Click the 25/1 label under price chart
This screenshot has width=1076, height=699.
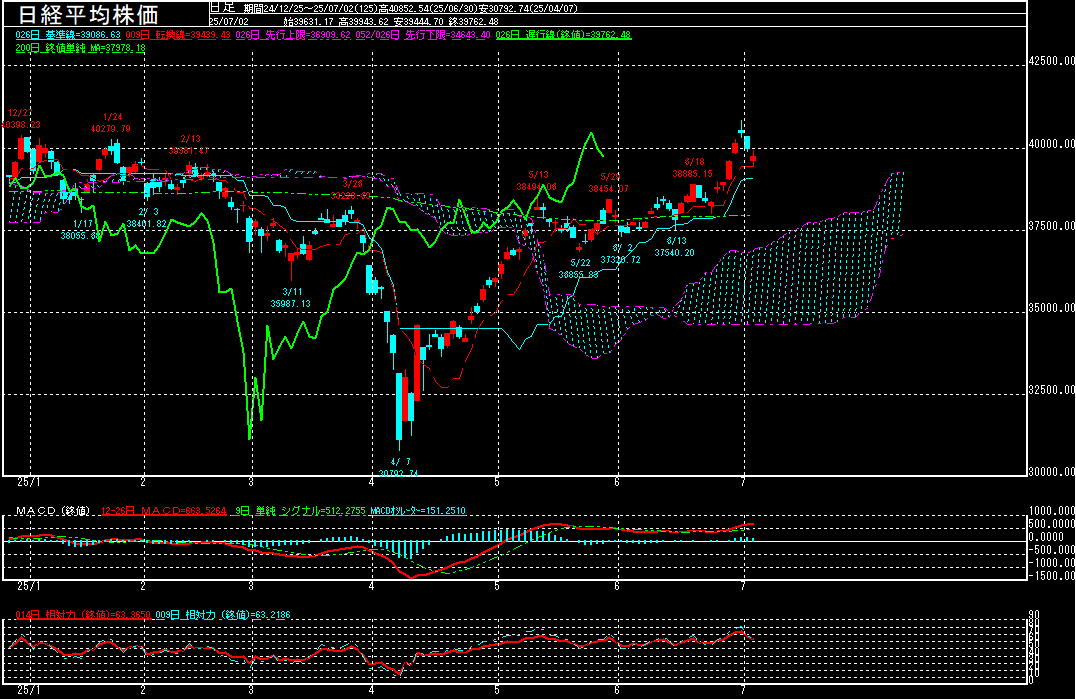pos(29,482)
